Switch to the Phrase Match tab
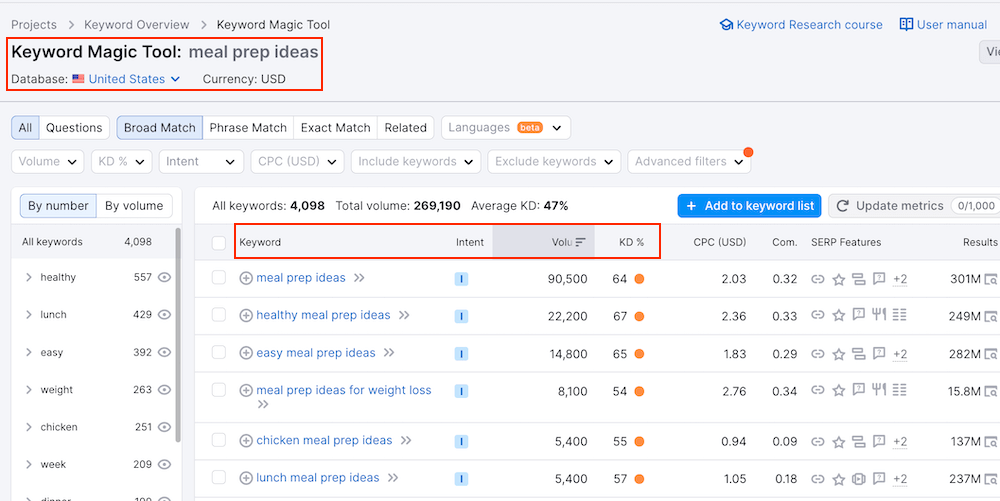Viewport: 1000px width, 501px height. coord(247,128)
